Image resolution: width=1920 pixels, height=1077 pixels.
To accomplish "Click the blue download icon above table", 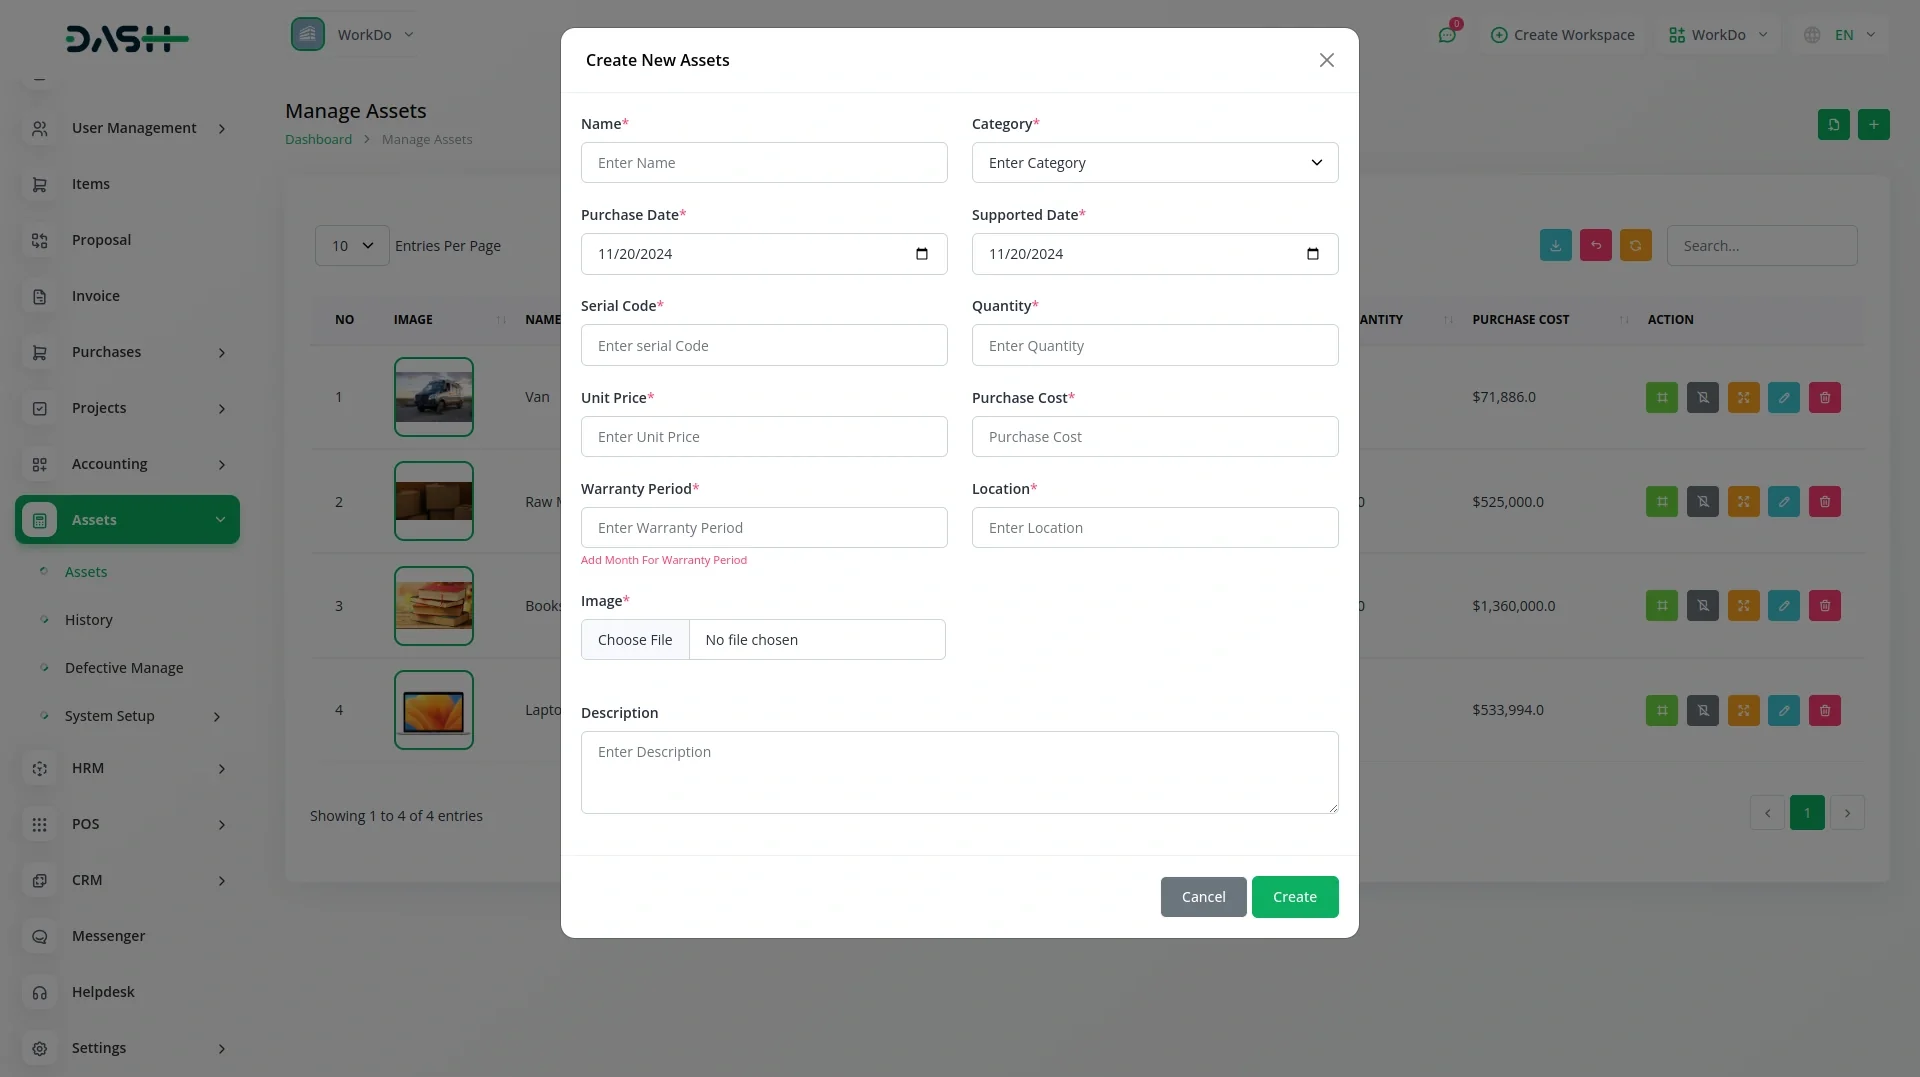I will coord(1555,246).
